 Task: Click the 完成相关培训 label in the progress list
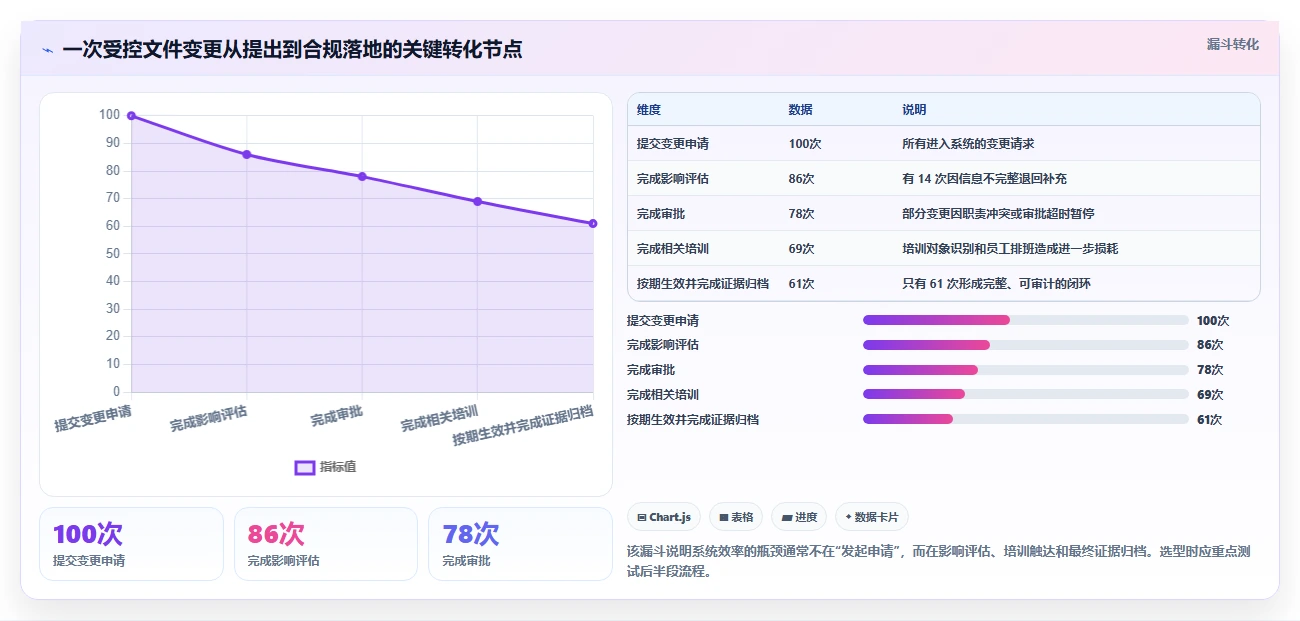pyautogui.click(x=663, y=394)
